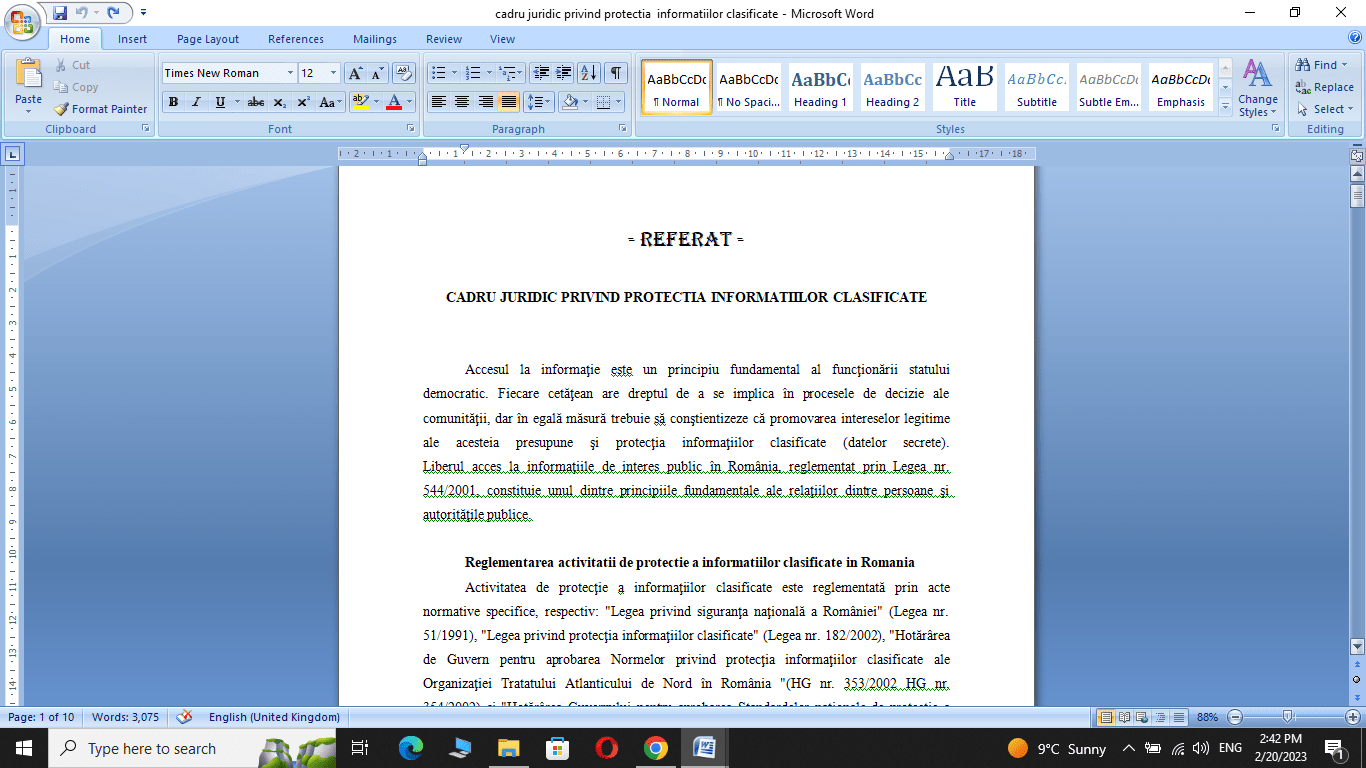Center align the paragraph text
This screenshot has height=768, width=1366.
tap(461, 102)
